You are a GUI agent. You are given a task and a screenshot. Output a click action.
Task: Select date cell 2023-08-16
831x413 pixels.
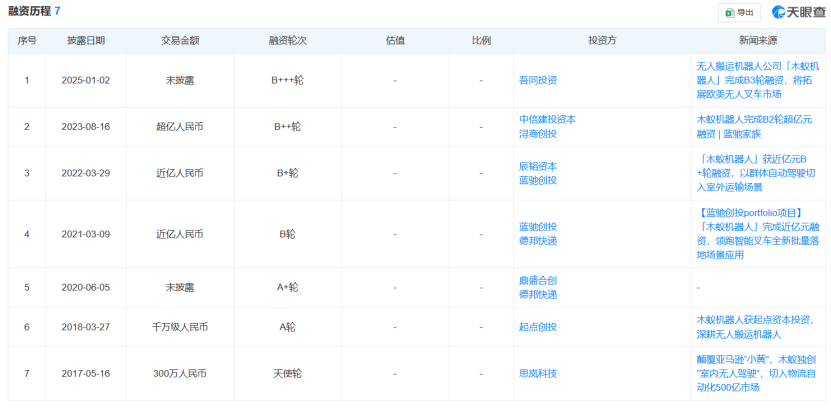86,127
